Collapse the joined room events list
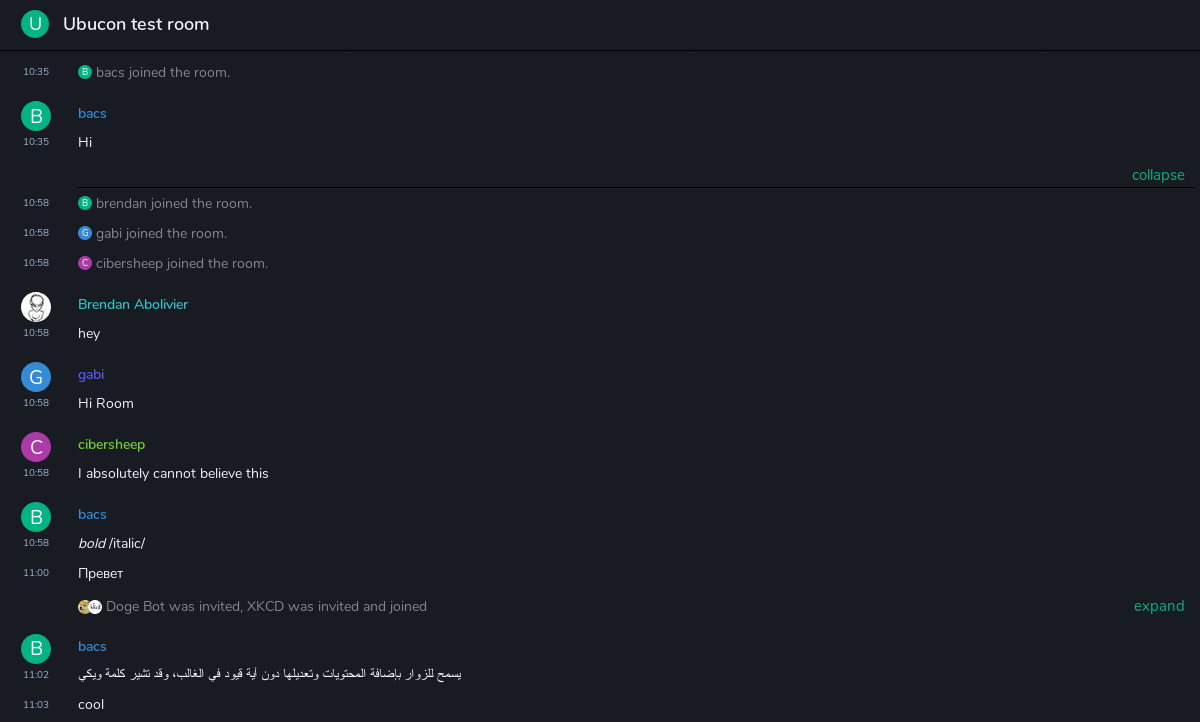Screen dimensions: 1200x722 click(x=1158, y=175)
